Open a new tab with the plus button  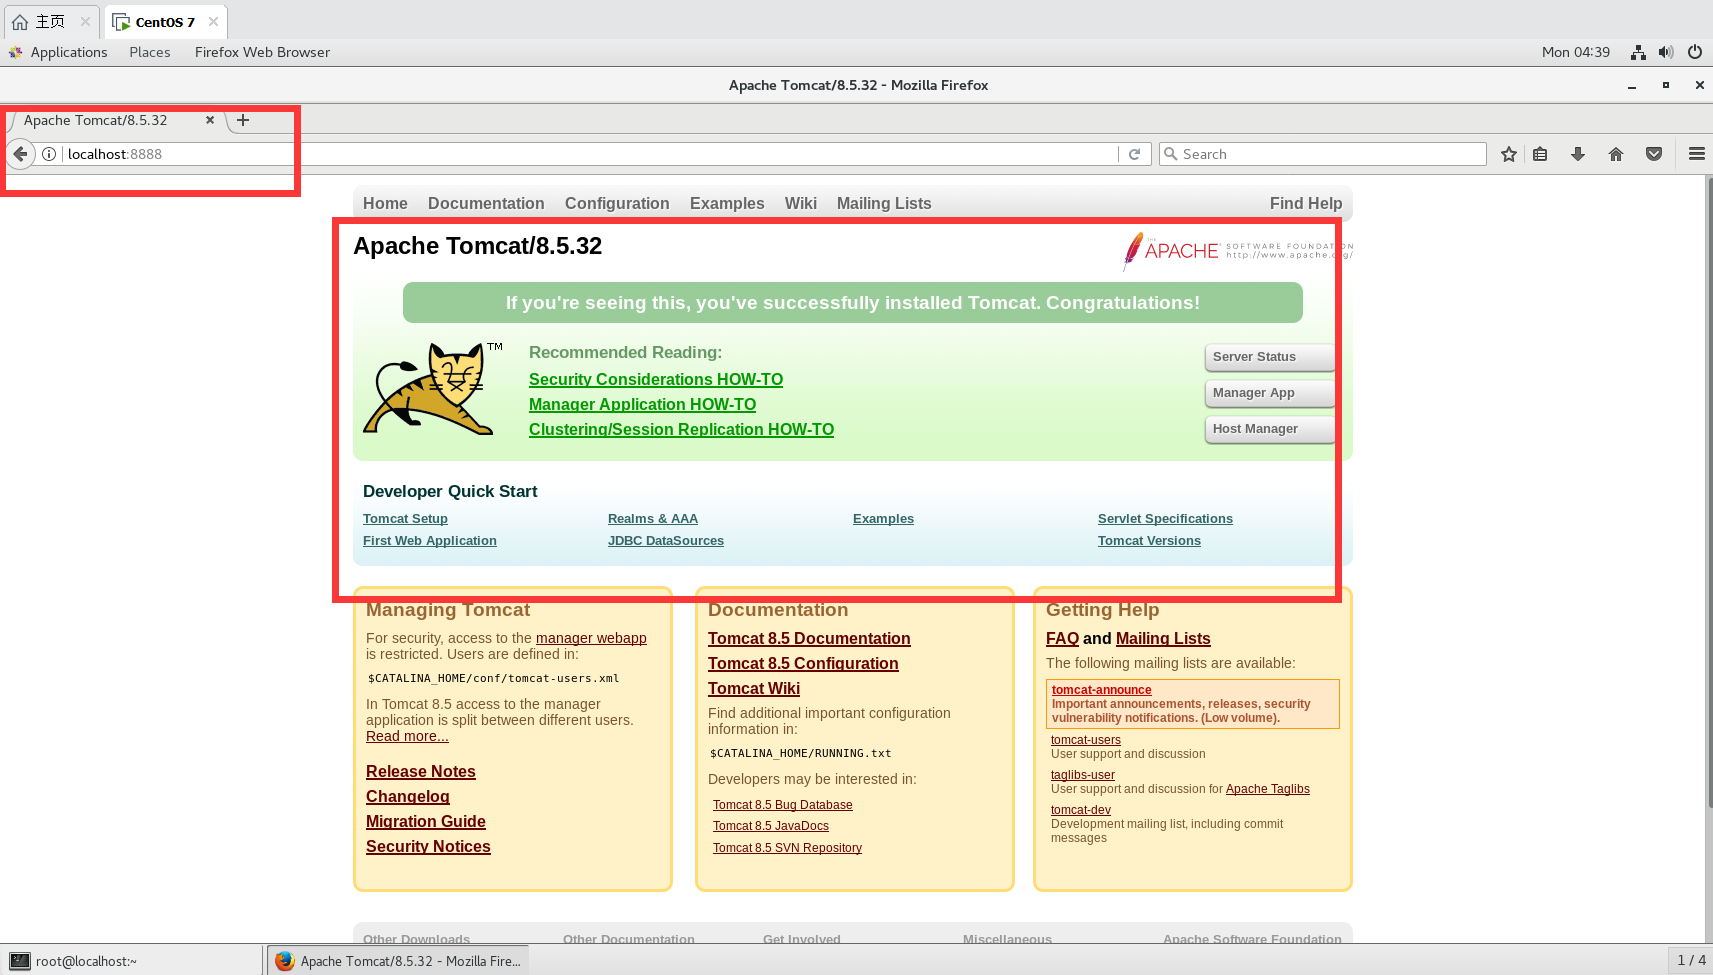(x=243, y=120)
